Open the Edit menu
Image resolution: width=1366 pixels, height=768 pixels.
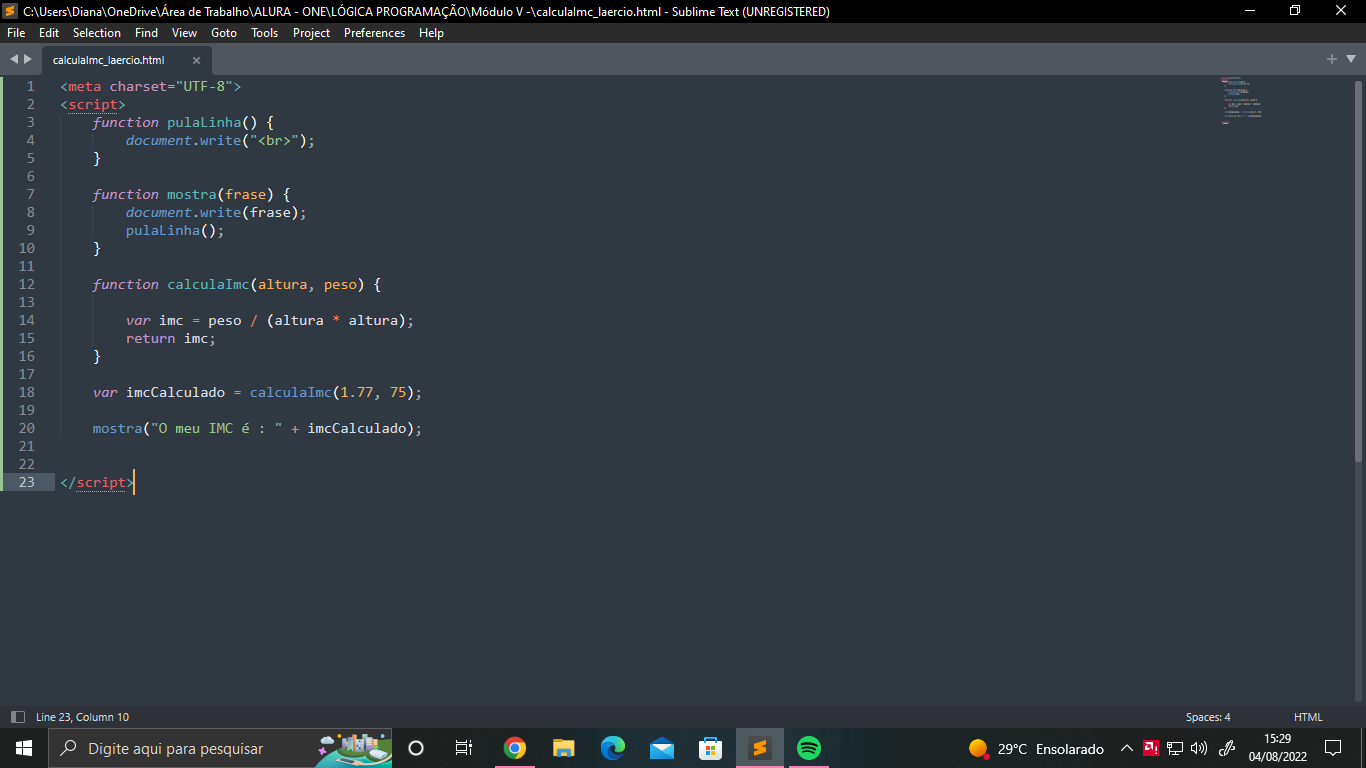click(x=49, y=33)
